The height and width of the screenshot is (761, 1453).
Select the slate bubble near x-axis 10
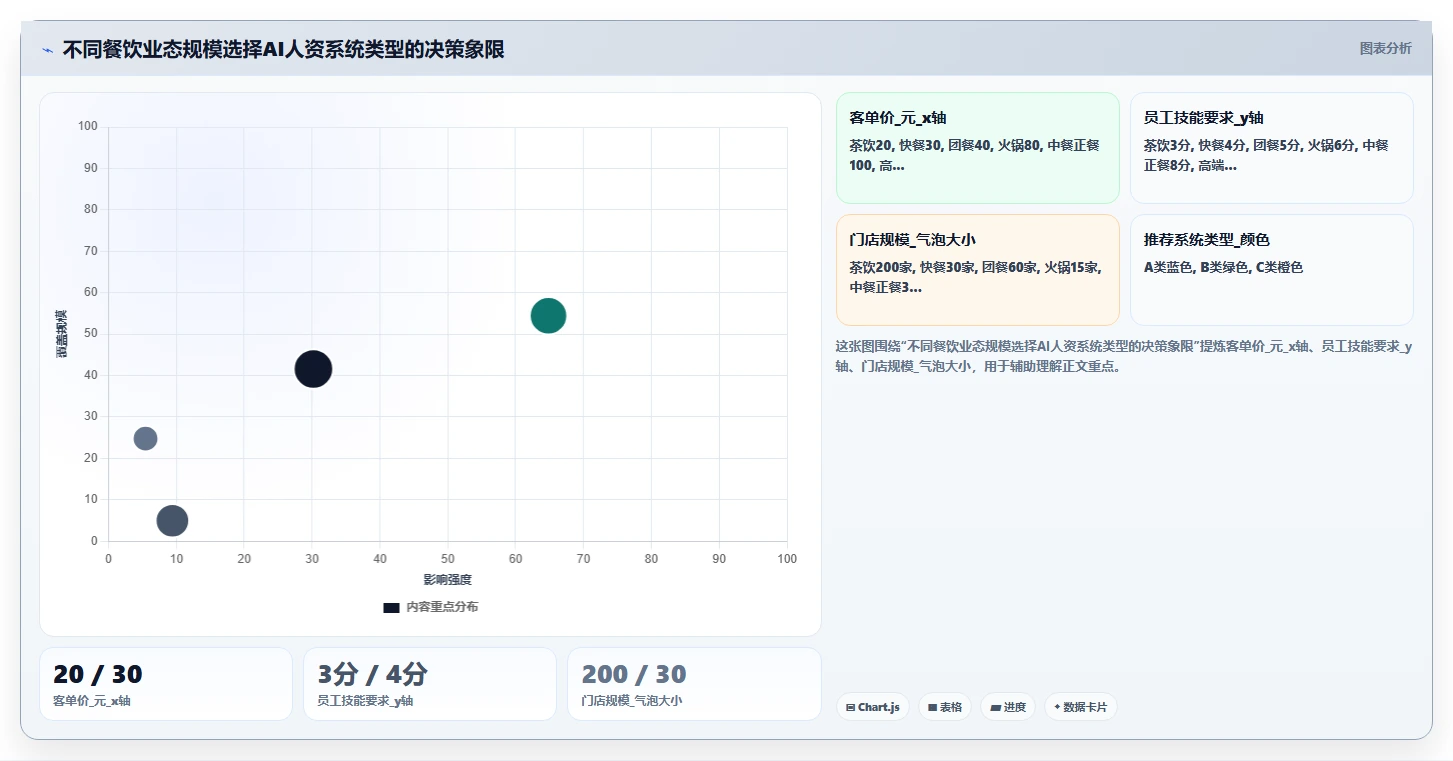172,520
